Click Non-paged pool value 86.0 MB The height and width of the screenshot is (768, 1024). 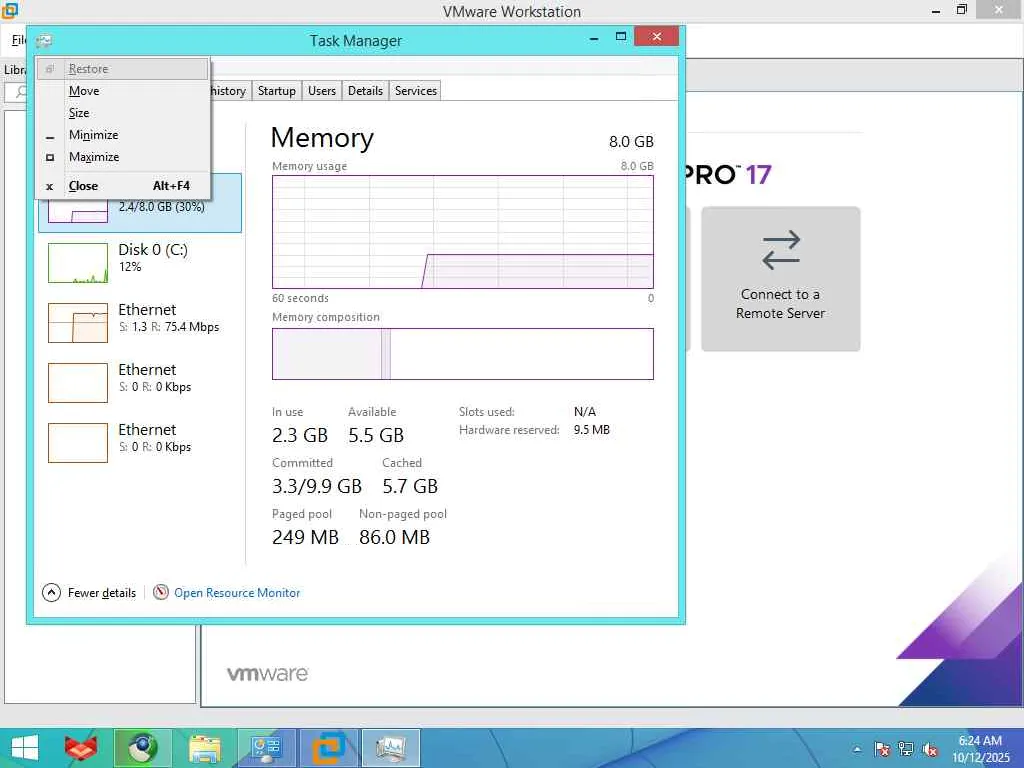pos(394,537)
